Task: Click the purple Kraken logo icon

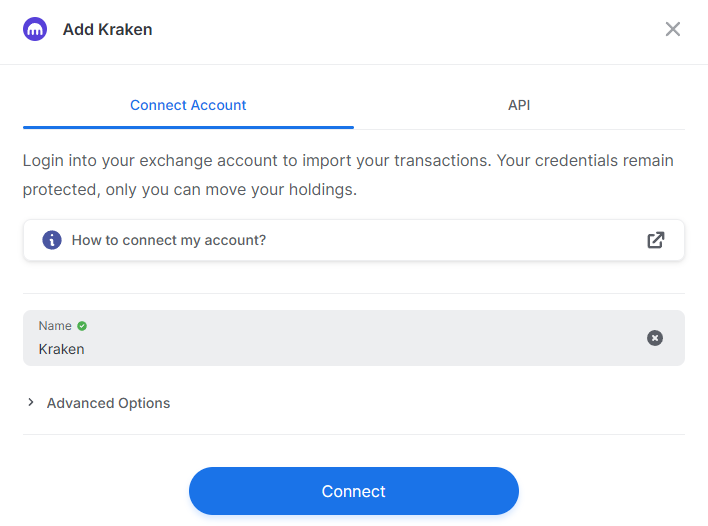Action: [35, 29]
